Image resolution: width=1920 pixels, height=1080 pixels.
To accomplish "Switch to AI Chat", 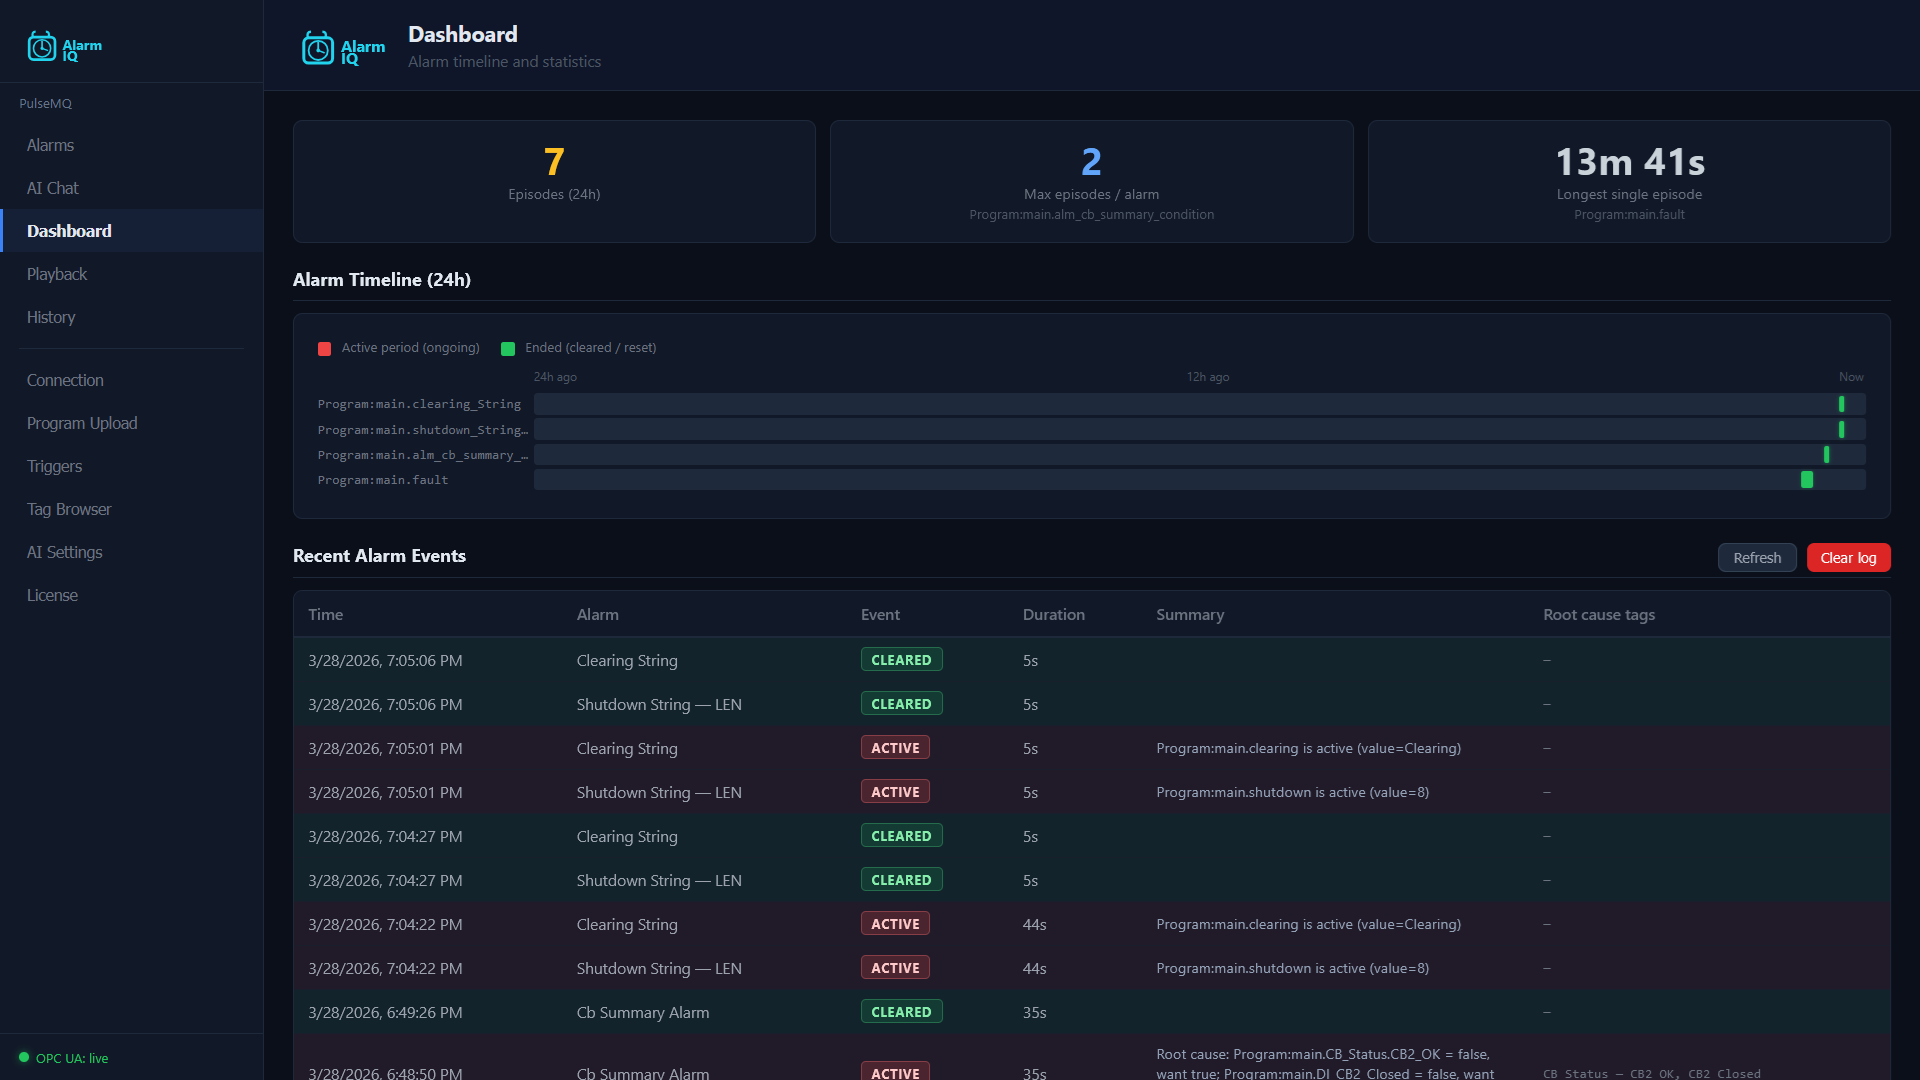I will [x=52, y=188].
